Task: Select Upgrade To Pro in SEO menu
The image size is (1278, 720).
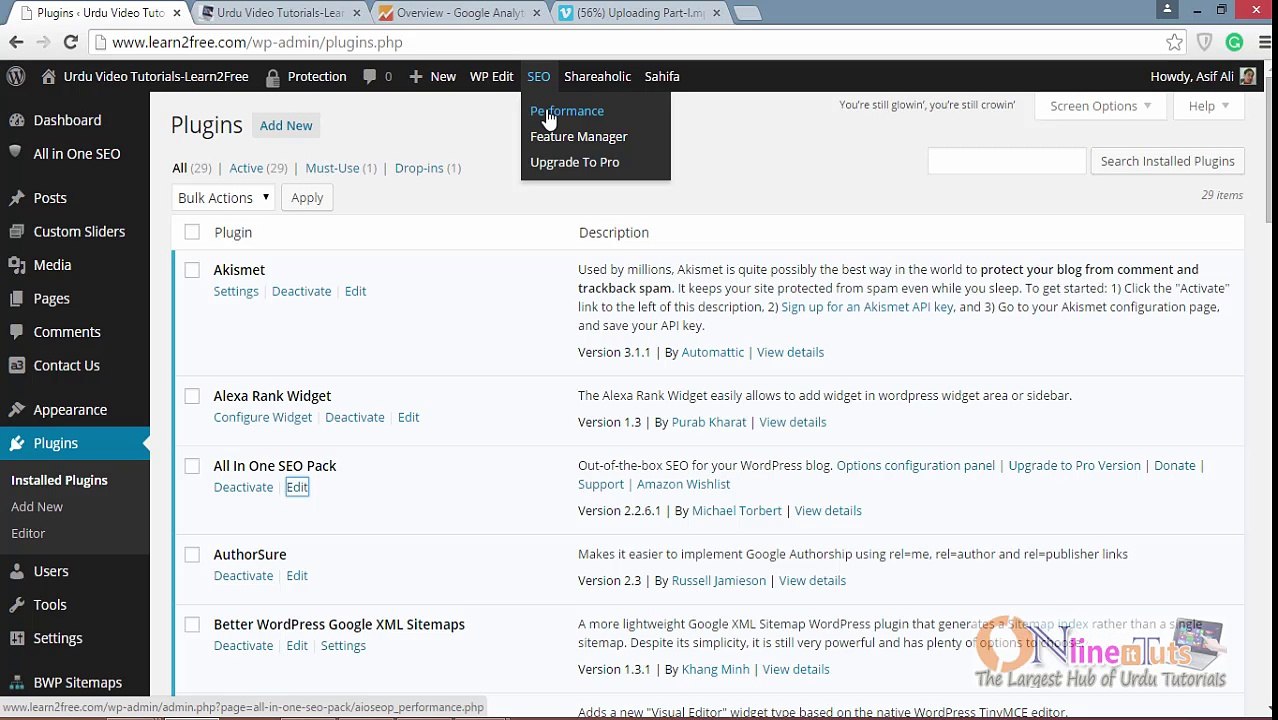Action: pyautogui.click(x=574, y=162)
